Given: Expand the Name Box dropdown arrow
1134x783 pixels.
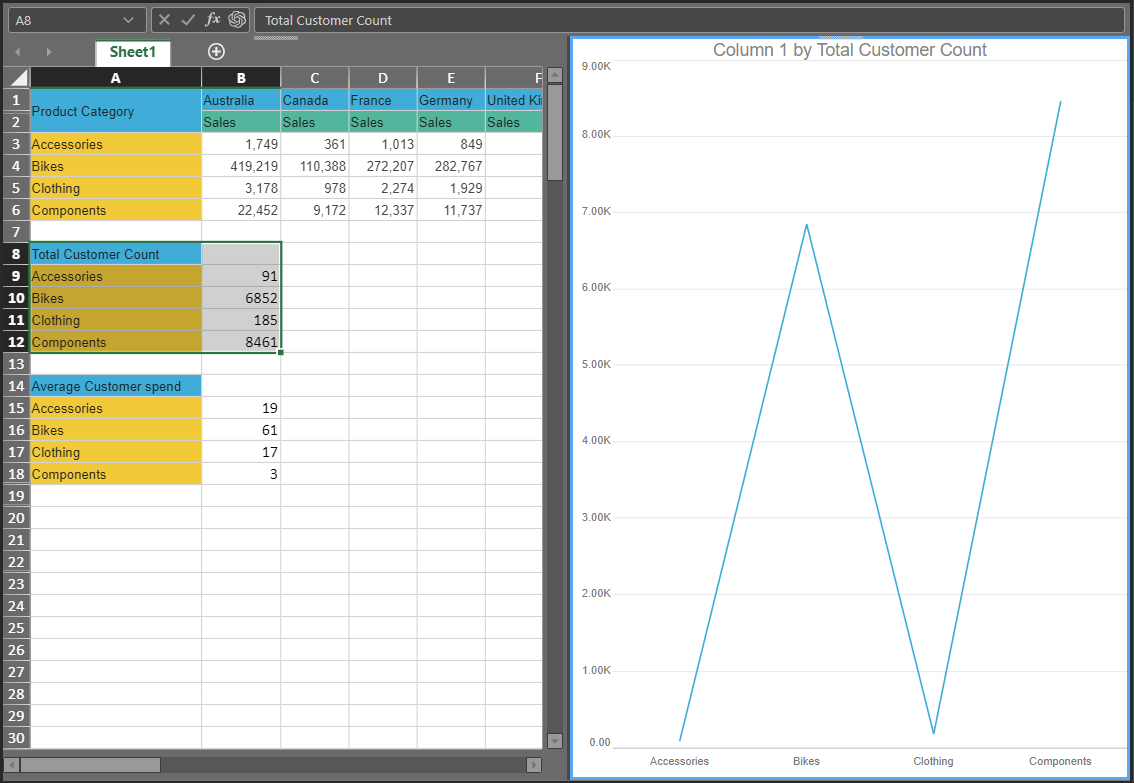Looking at the screenshot, I should (x=128, y=20).
